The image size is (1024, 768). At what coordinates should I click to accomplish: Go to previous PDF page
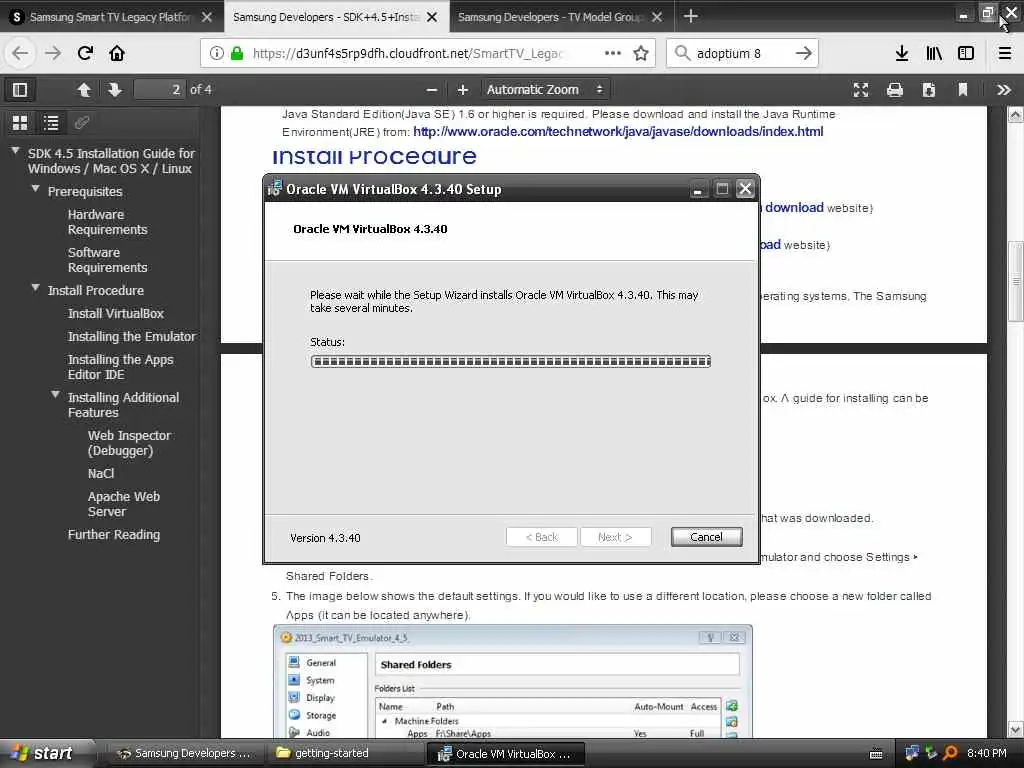click(x=84, y=89)
